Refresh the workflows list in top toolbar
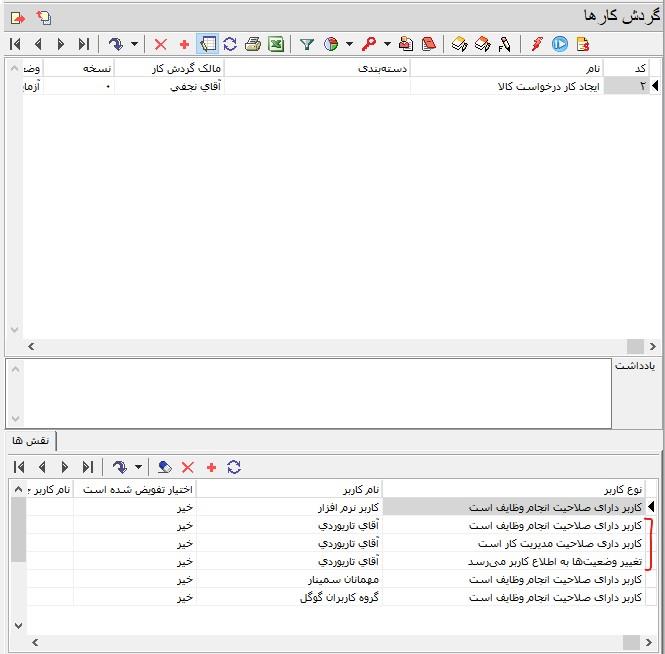Viewport: 665px width, 654px height. pos(230,44)
